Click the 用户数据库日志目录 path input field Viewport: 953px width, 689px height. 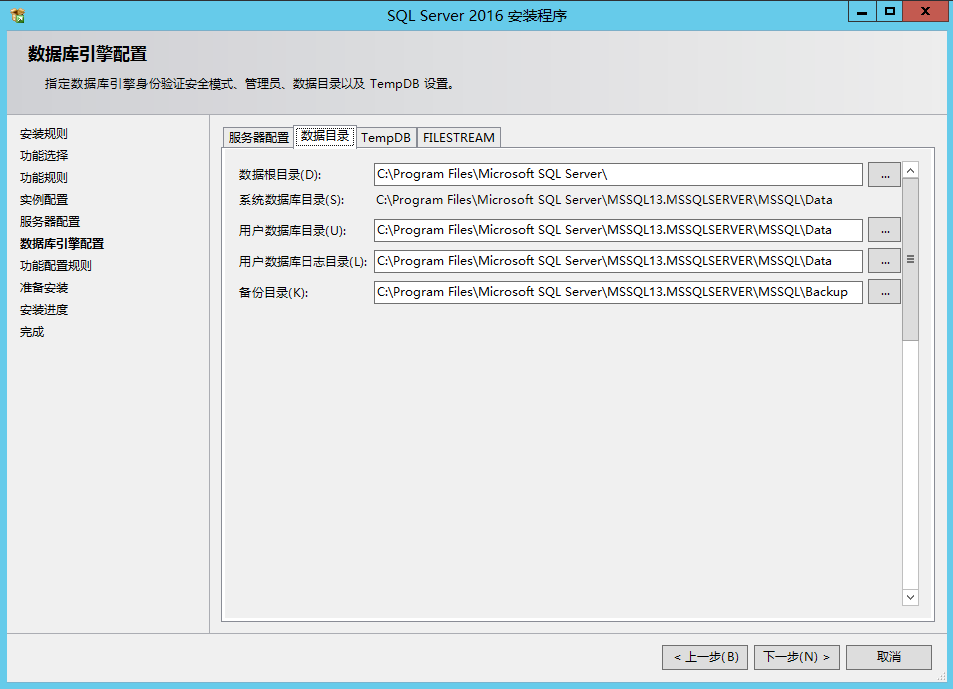(618, 261)
